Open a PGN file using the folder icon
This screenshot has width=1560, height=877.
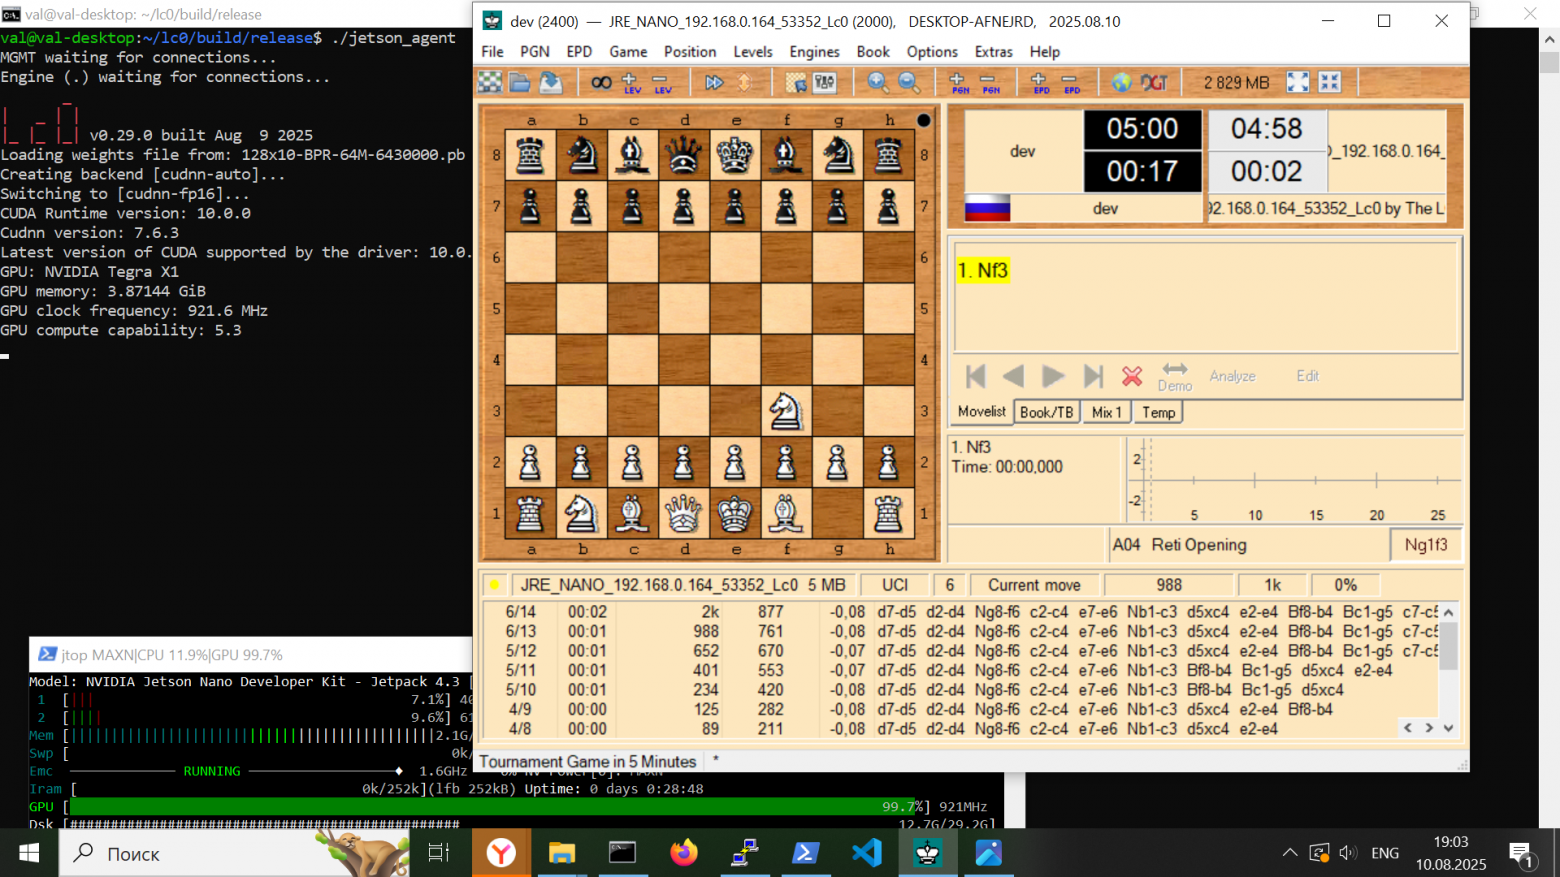521,82
